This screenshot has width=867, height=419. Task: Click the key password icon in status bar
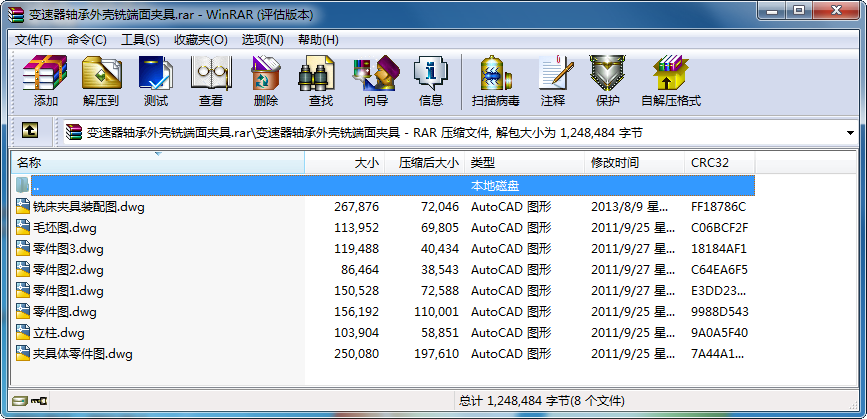coord(39,401)
